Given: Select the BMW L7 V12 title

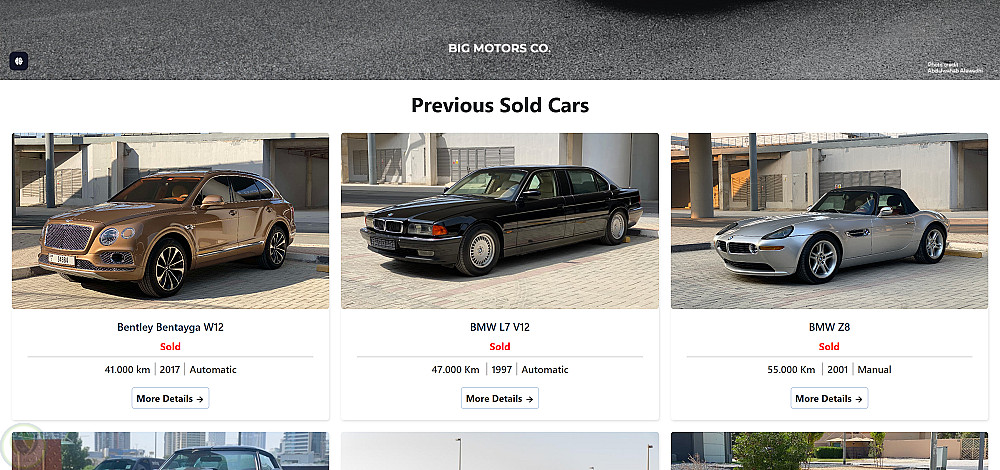Looking at the screenshot, I should coord(499,327).
